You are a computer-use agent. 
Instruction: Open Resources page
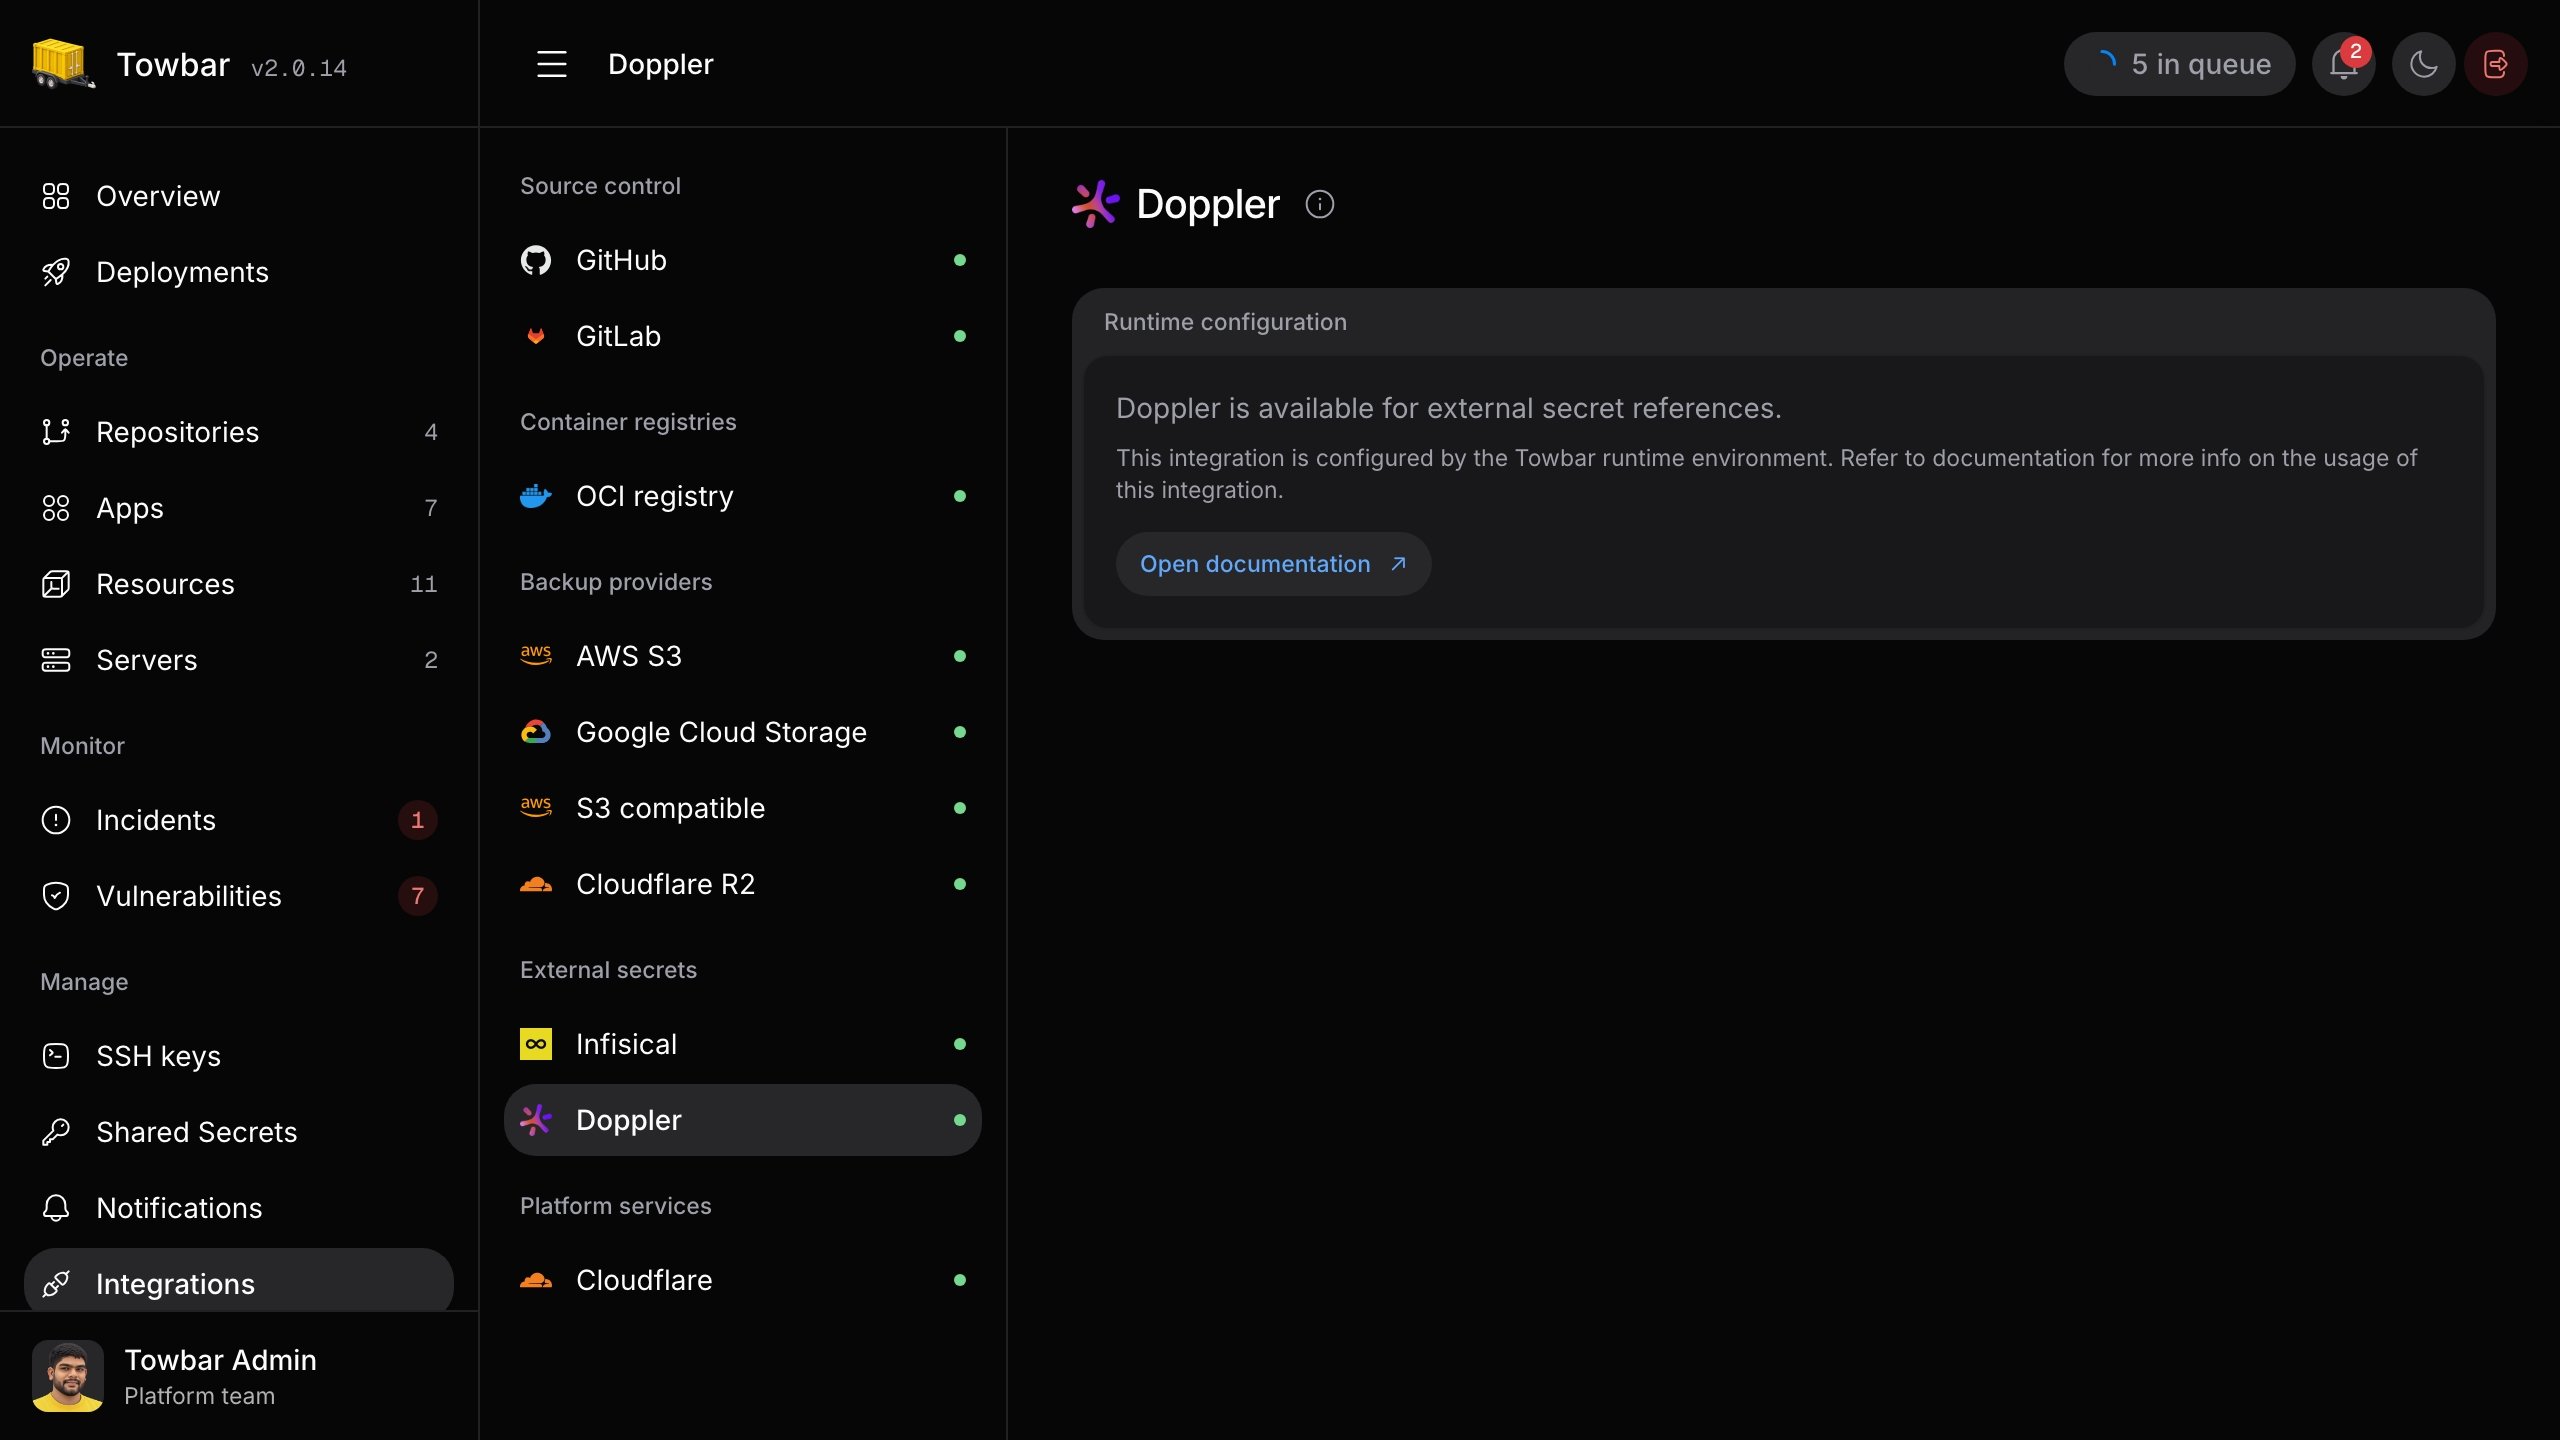[x=239, y=584]
